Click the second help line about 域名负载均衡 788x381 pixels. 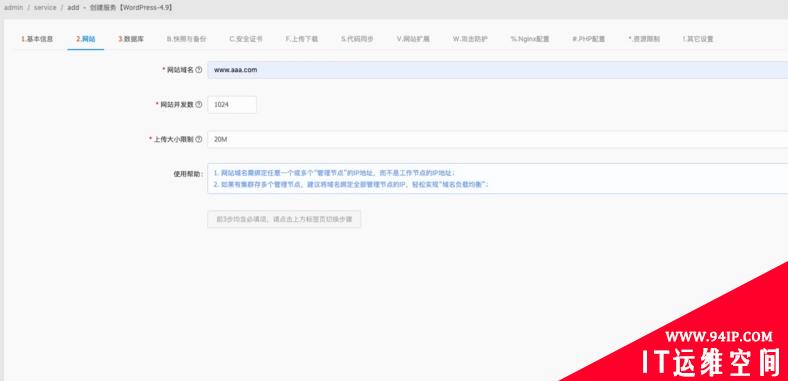(x=351, y=184)
